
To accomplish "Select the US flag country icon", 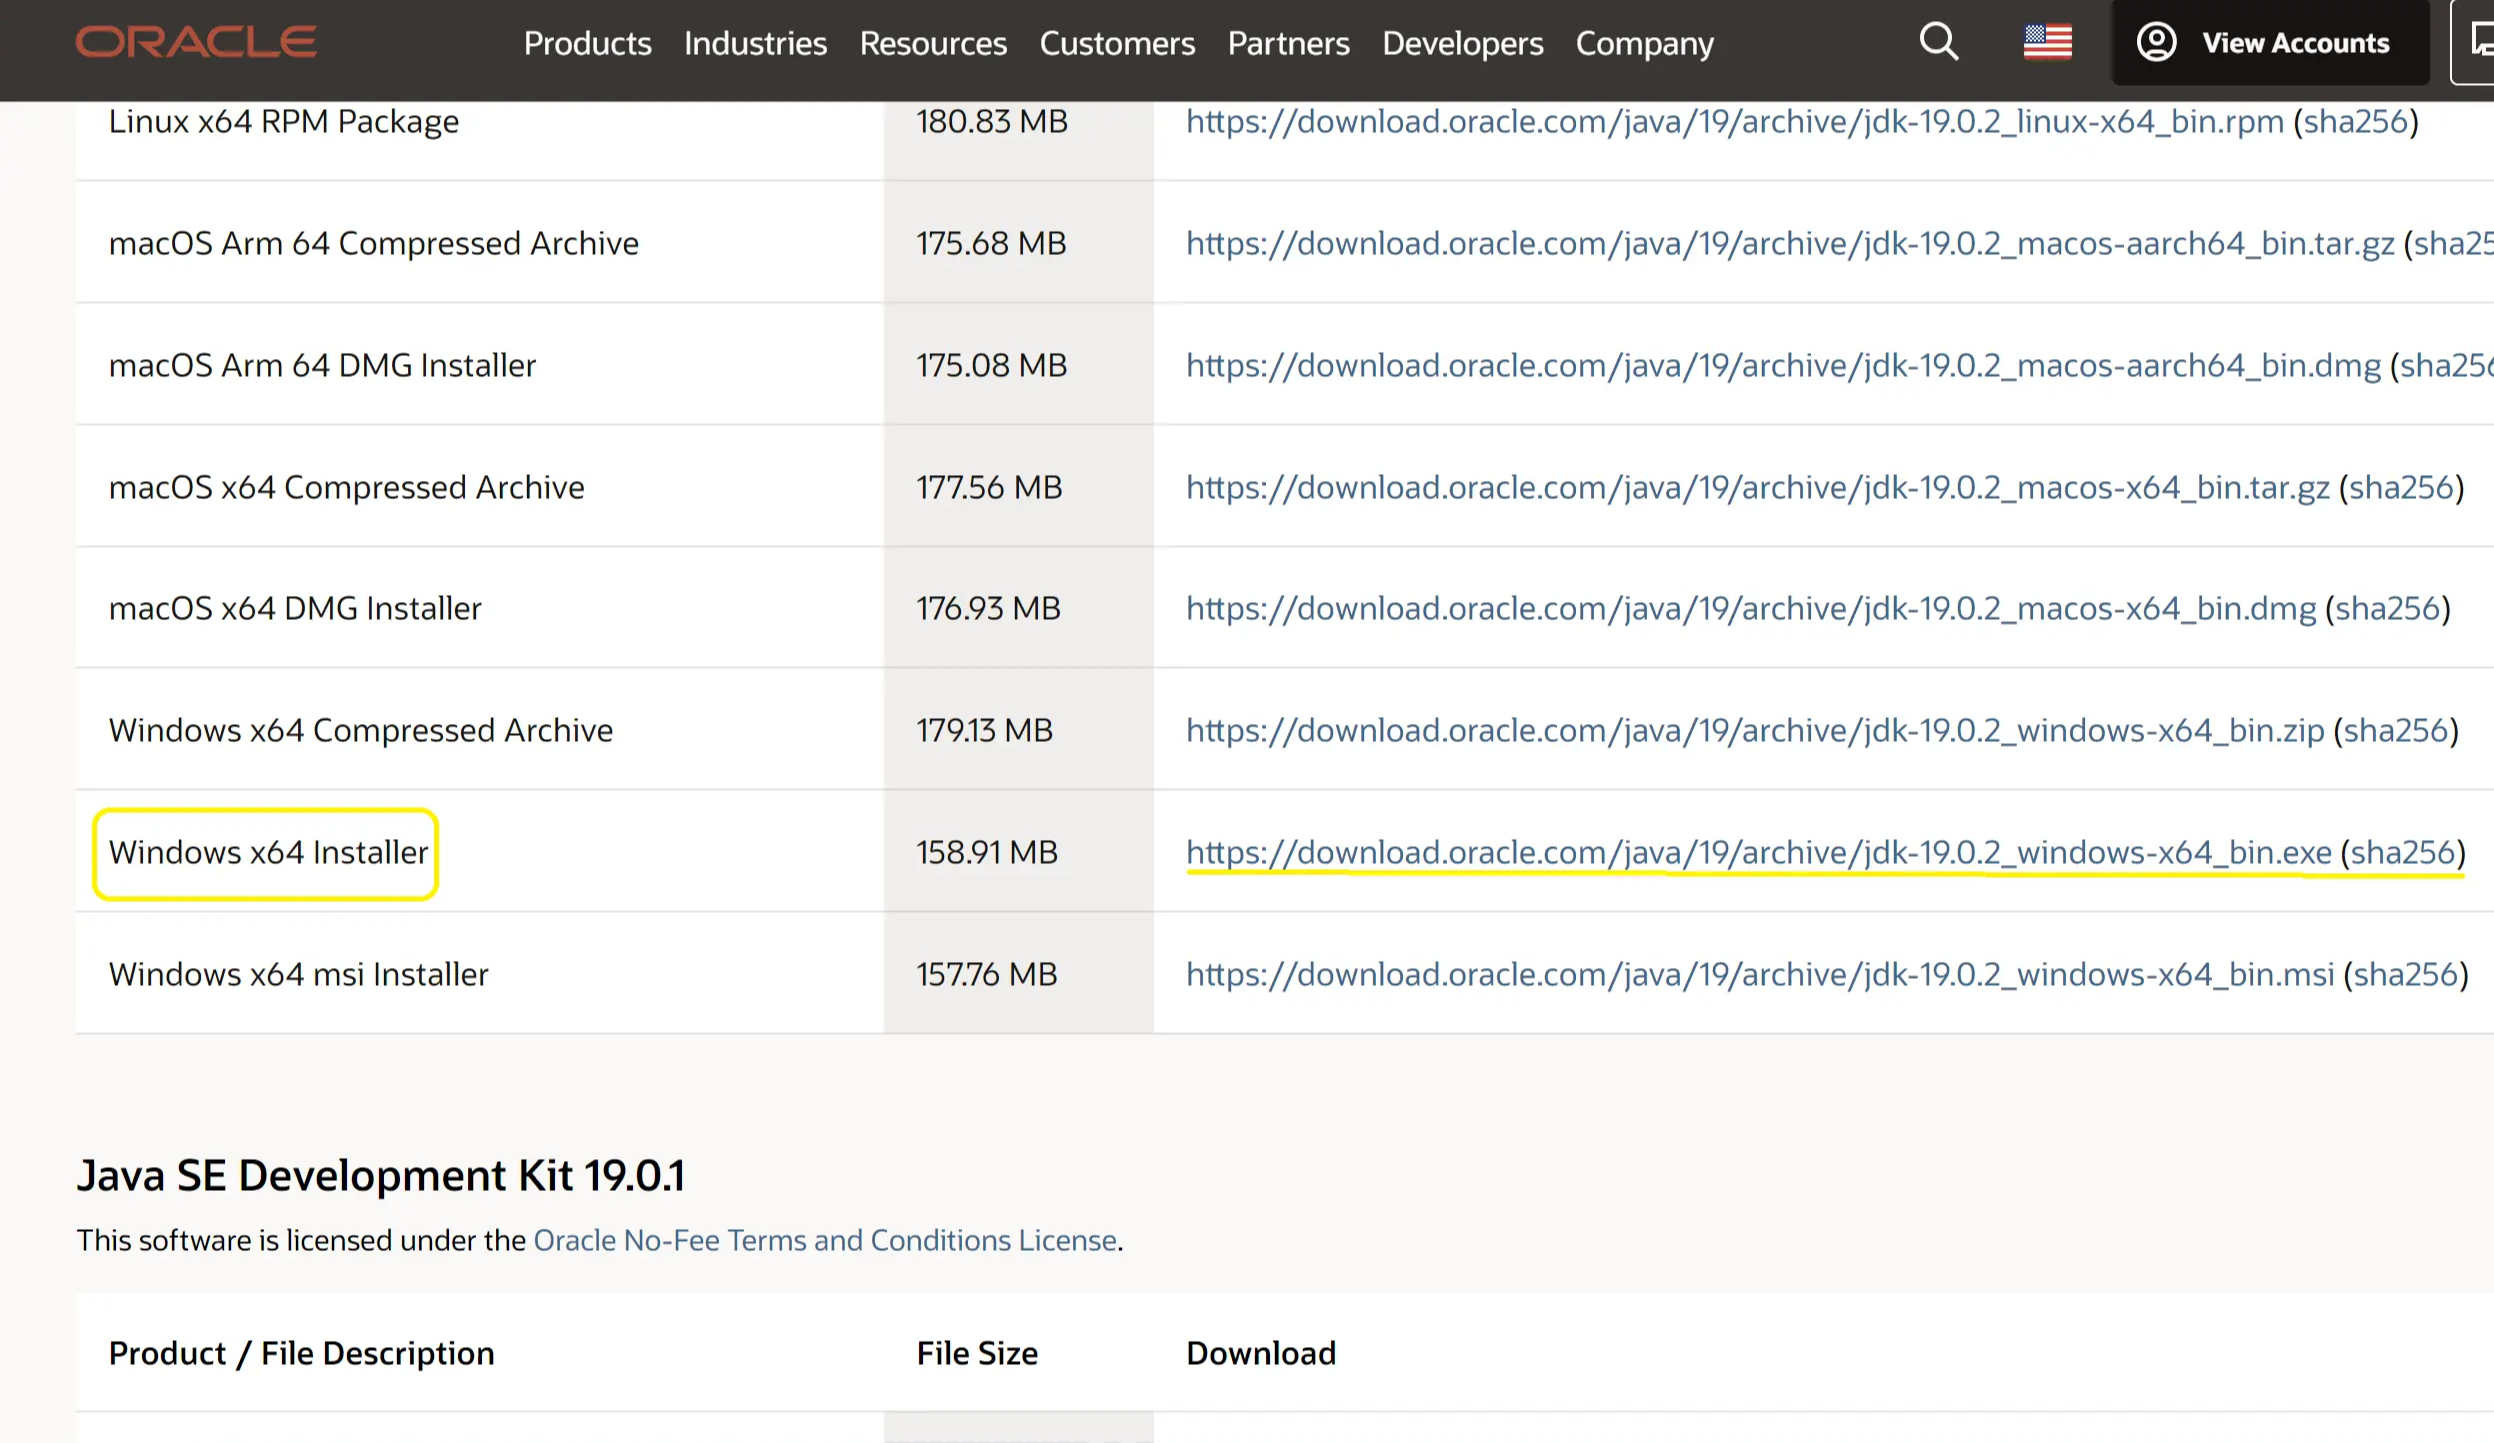I will pos(2047,42).
